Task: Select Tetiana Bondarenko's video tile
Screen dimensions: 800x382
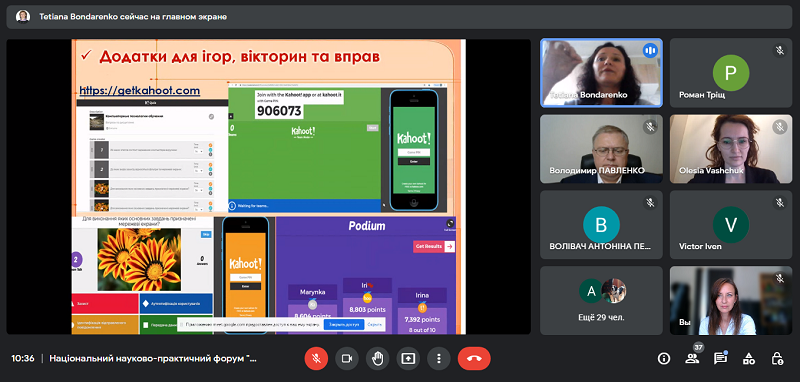Action: (602, 73)
